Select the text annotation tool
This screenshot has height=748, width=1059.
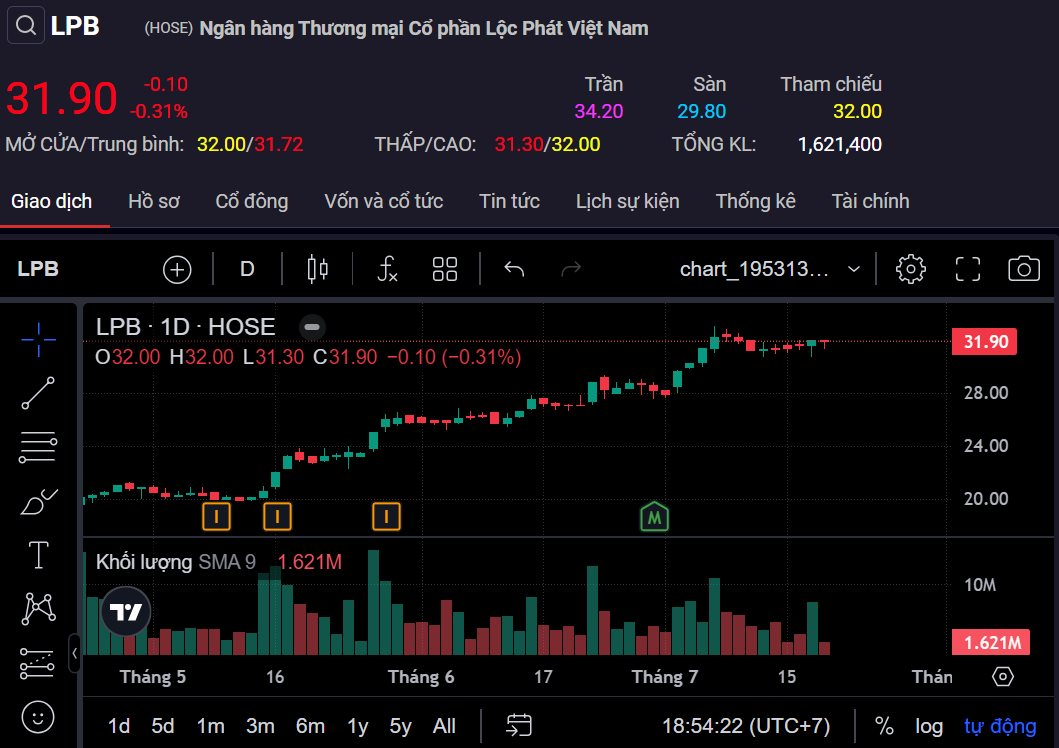(x=38, y=555)
